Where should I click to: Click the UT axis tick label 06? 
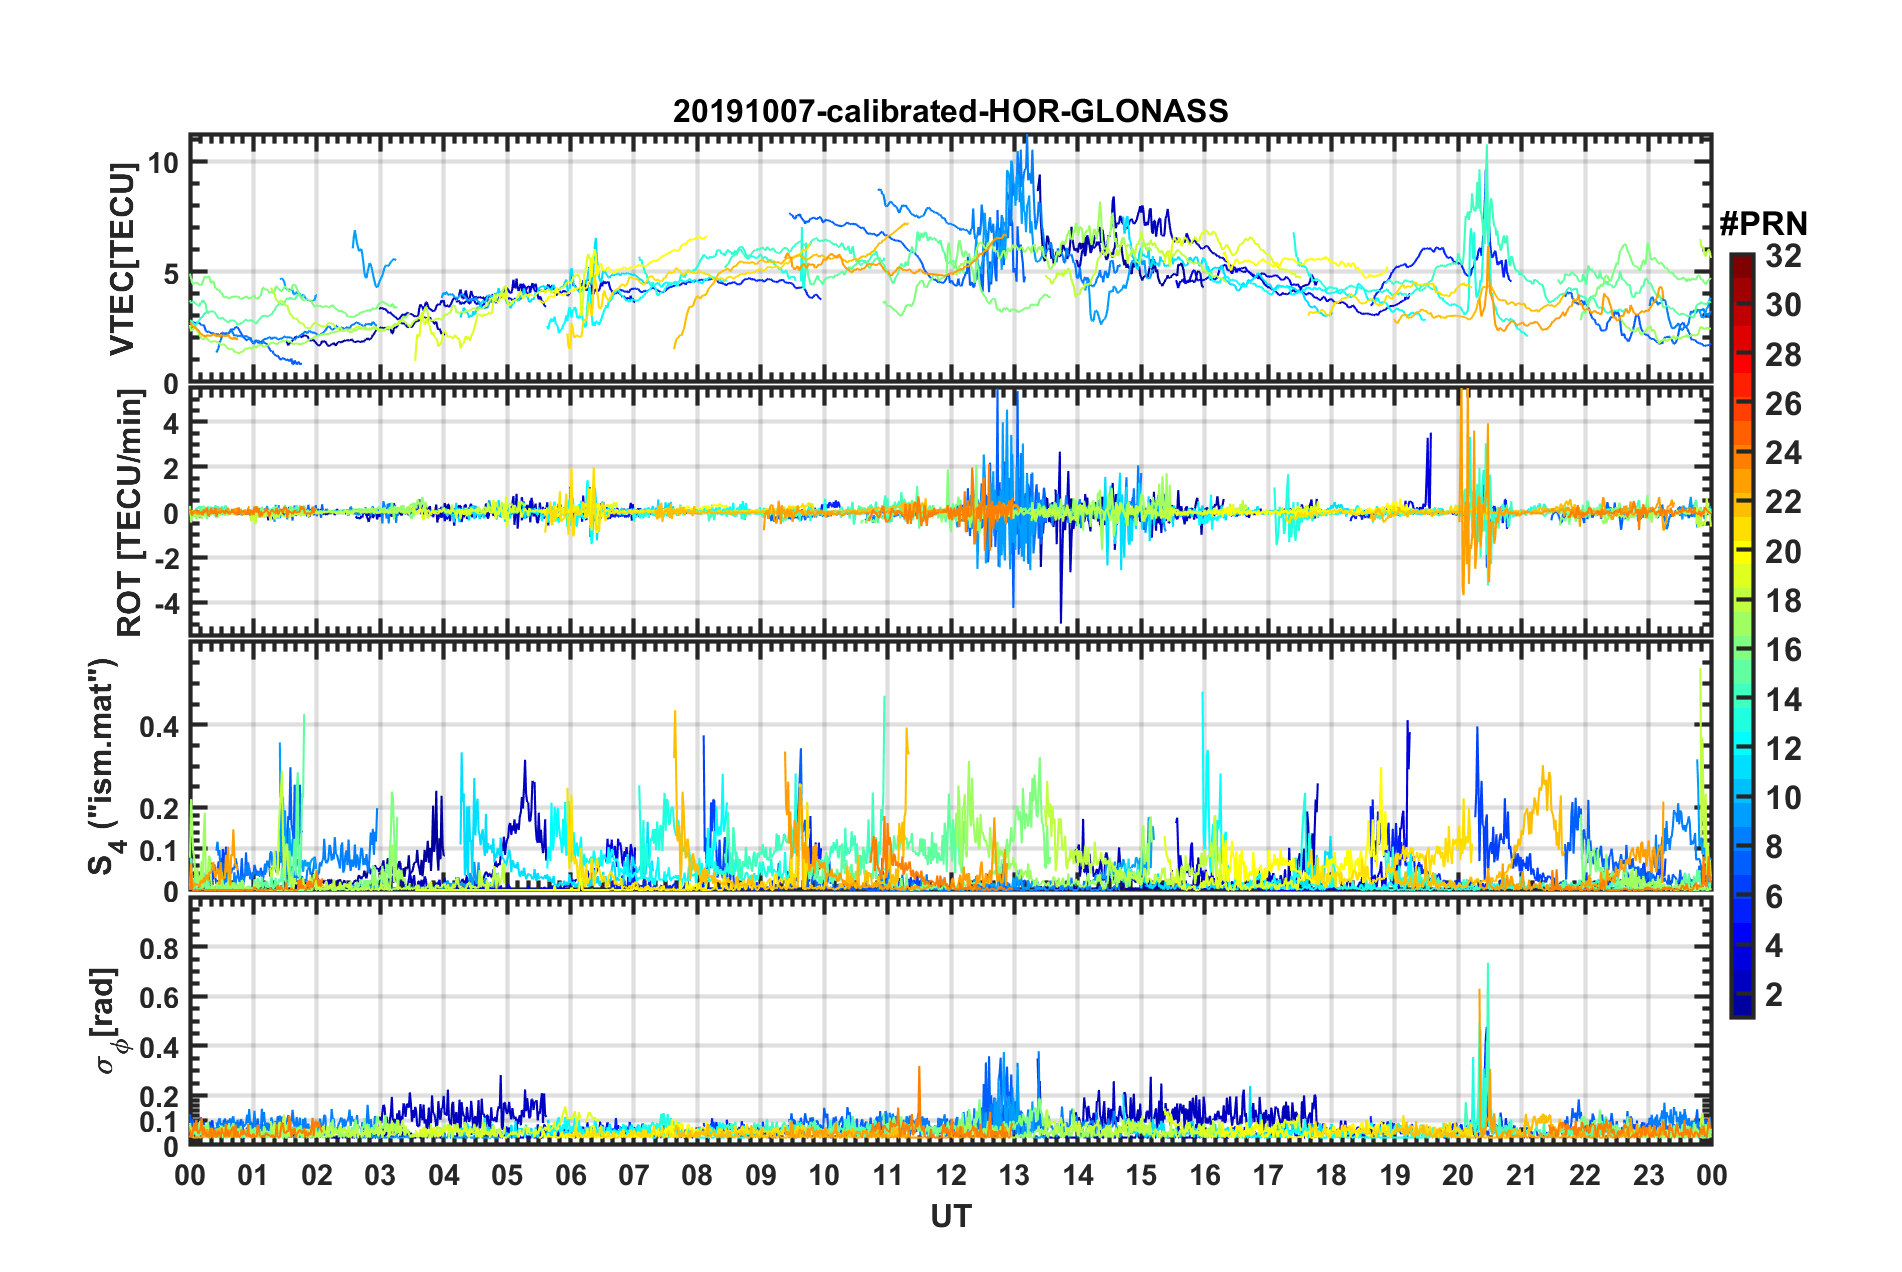tap(571, 1175)
